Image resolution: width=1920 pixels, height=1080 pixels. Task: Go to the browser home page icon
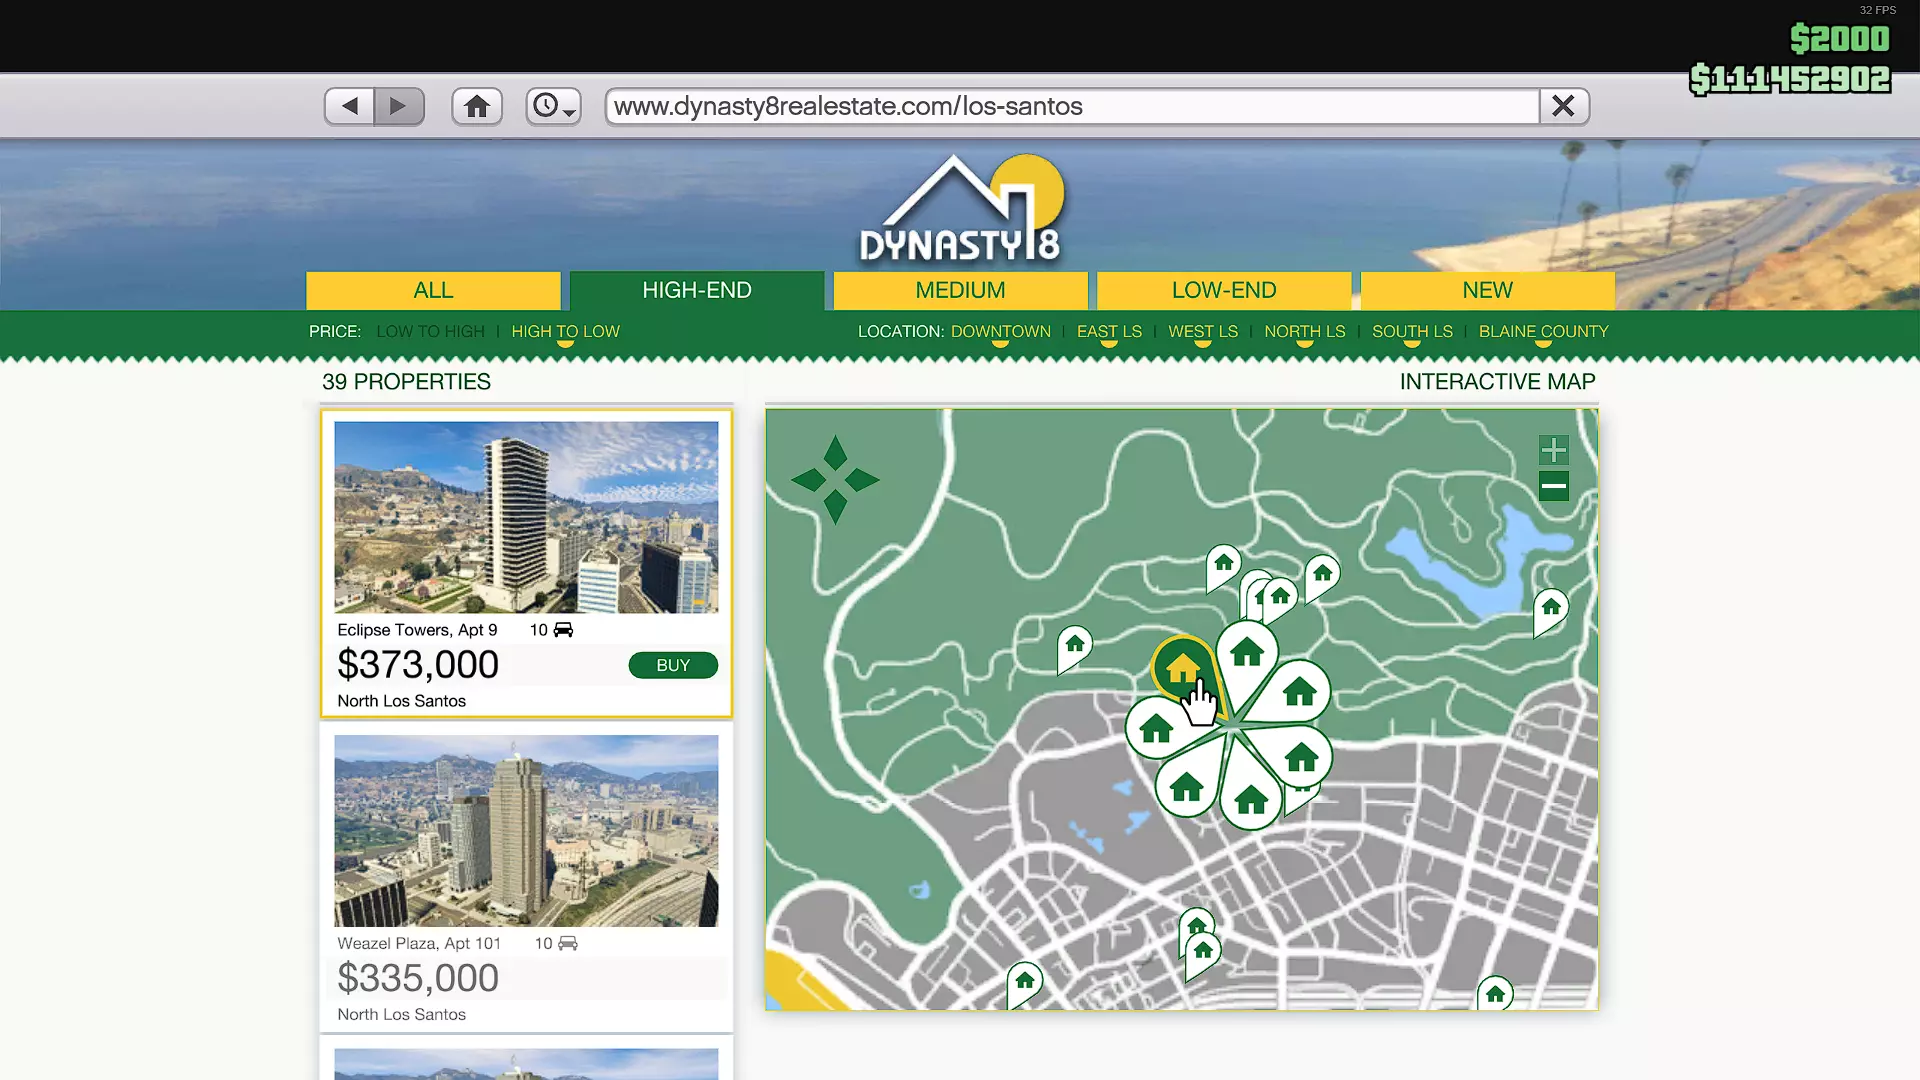[x=477, y=106]
